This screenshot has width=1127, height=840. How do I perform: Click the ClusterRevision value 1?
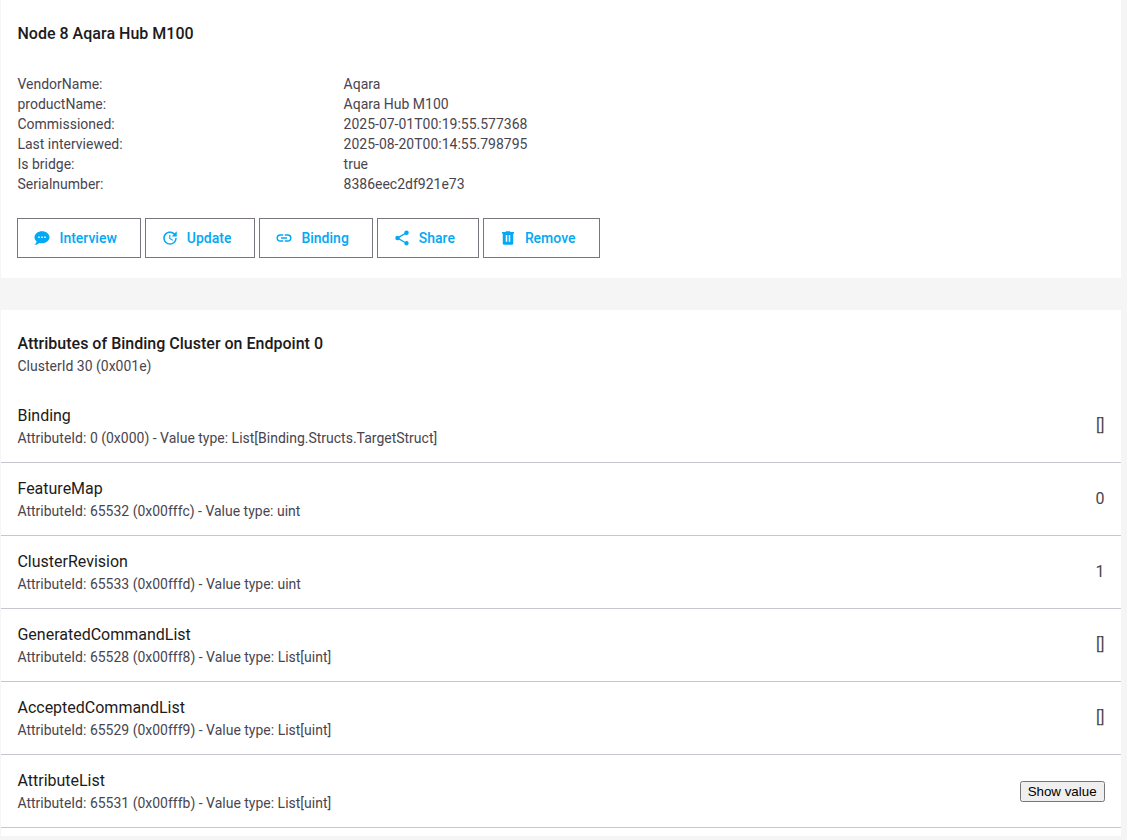coord(1099,571)
